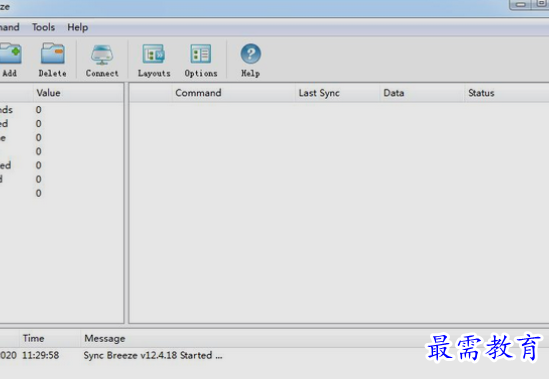This screenshot has width=549, height=379.
Task: Select the 'Sync Breeze v12.4.18 Started ...' log message
Action: point(153,355)
